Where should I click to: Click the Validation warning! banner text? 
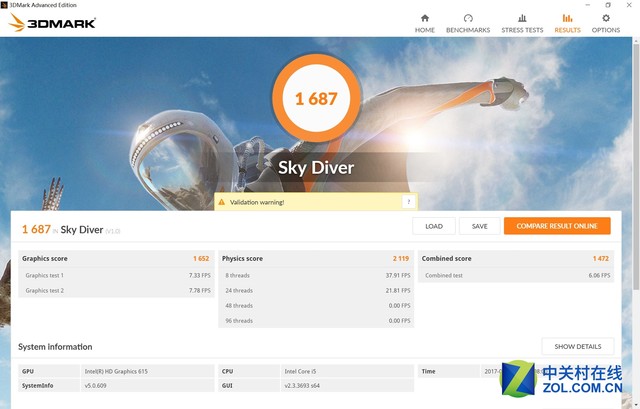[x=257, y=202]
